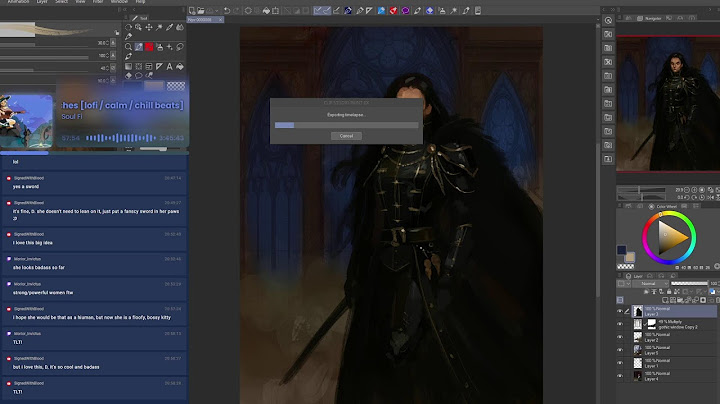This screenshot has width=720, height=404.
Task: Open the layer blending mode Normal dropdown
Action: 651,284
